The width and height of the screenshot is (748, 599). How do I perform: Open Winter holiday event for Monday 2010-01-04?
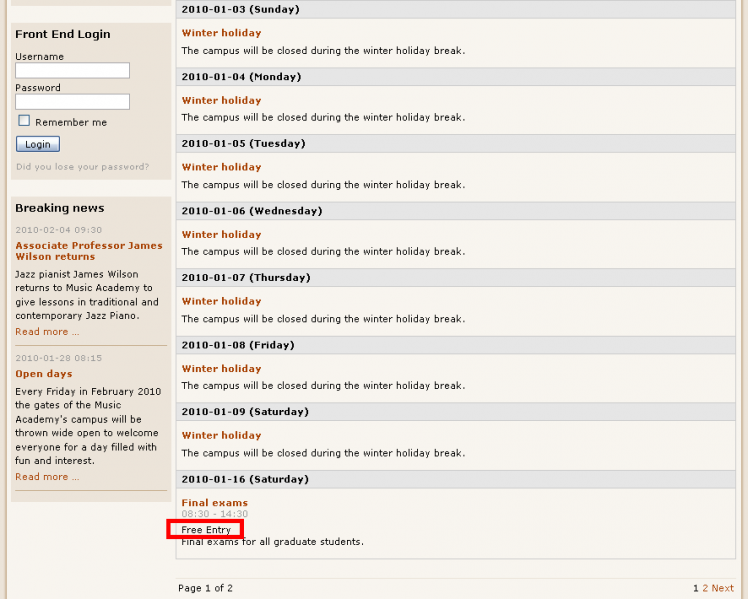click(x=221, y=100)
